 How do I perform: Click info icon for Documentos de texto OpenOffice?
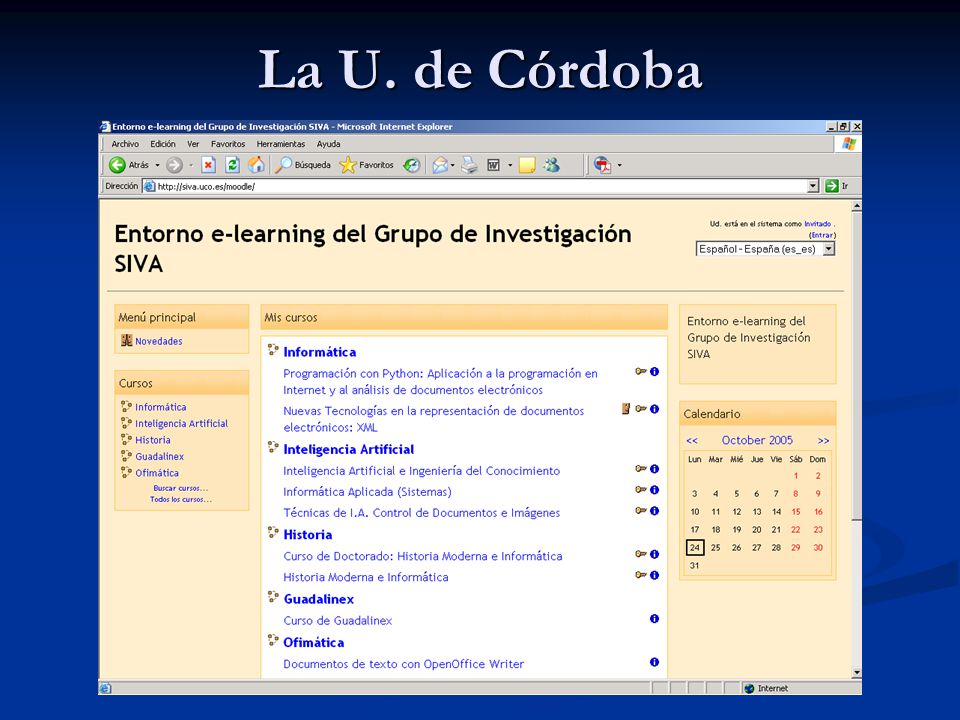(x=654, y=662)
